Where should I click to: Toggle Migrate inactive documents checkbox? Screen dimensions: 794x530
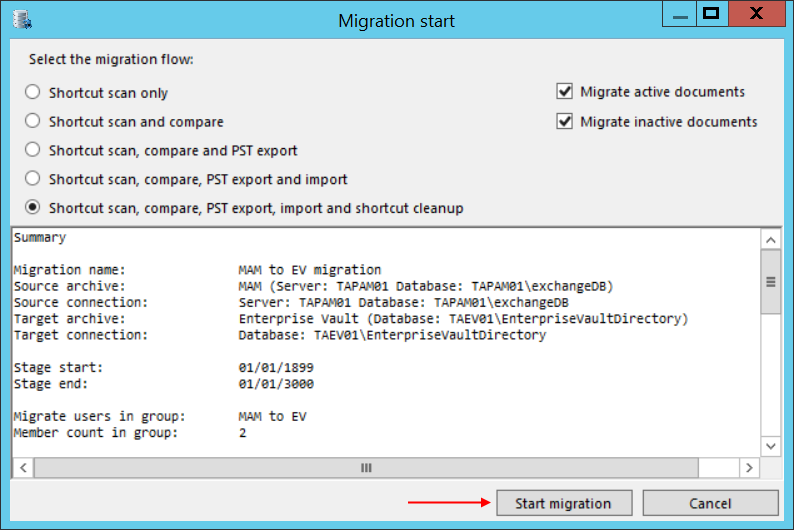pos(565,122)
